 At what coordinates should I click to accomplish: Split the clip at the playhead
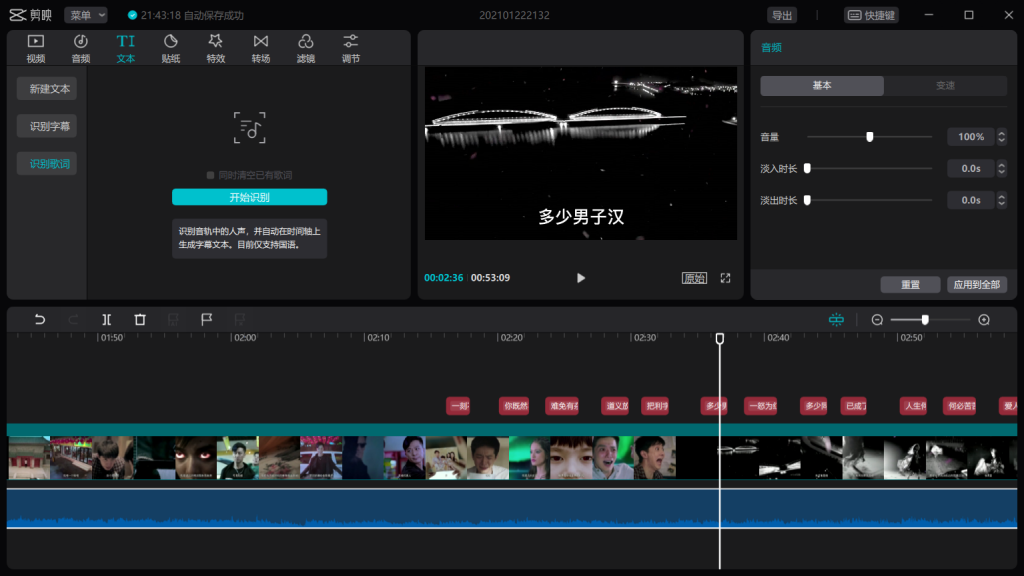pos(106,319)
